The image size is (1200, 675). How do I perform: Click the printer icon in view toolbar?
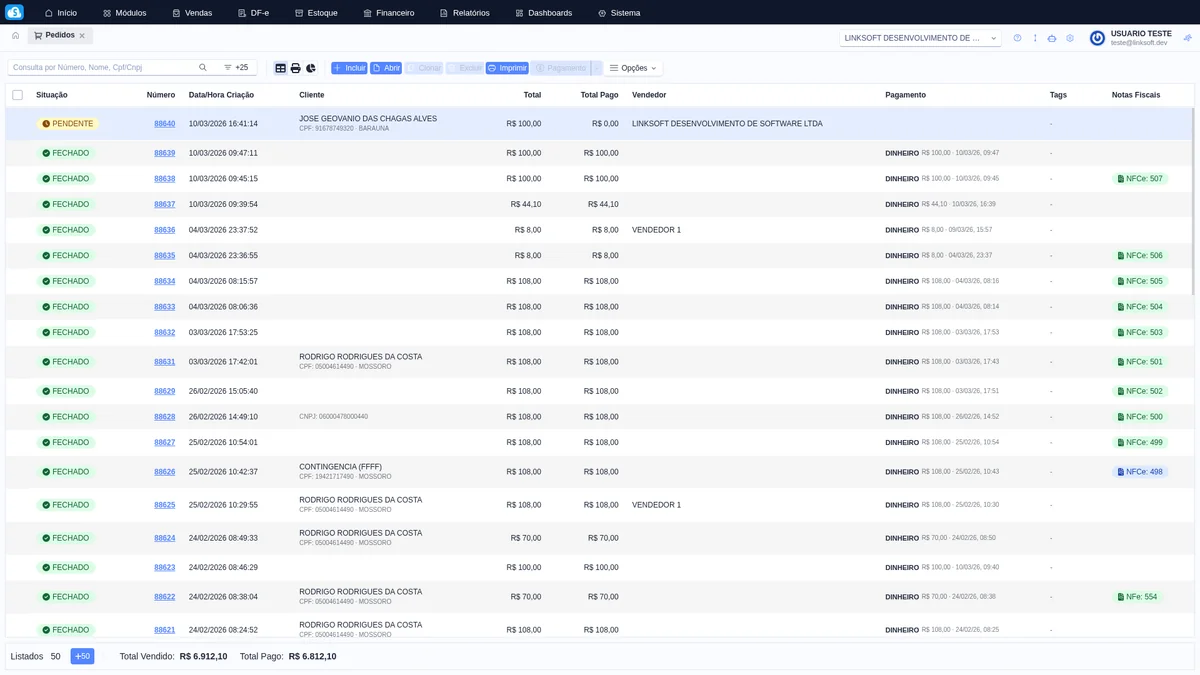pos(296,68)
